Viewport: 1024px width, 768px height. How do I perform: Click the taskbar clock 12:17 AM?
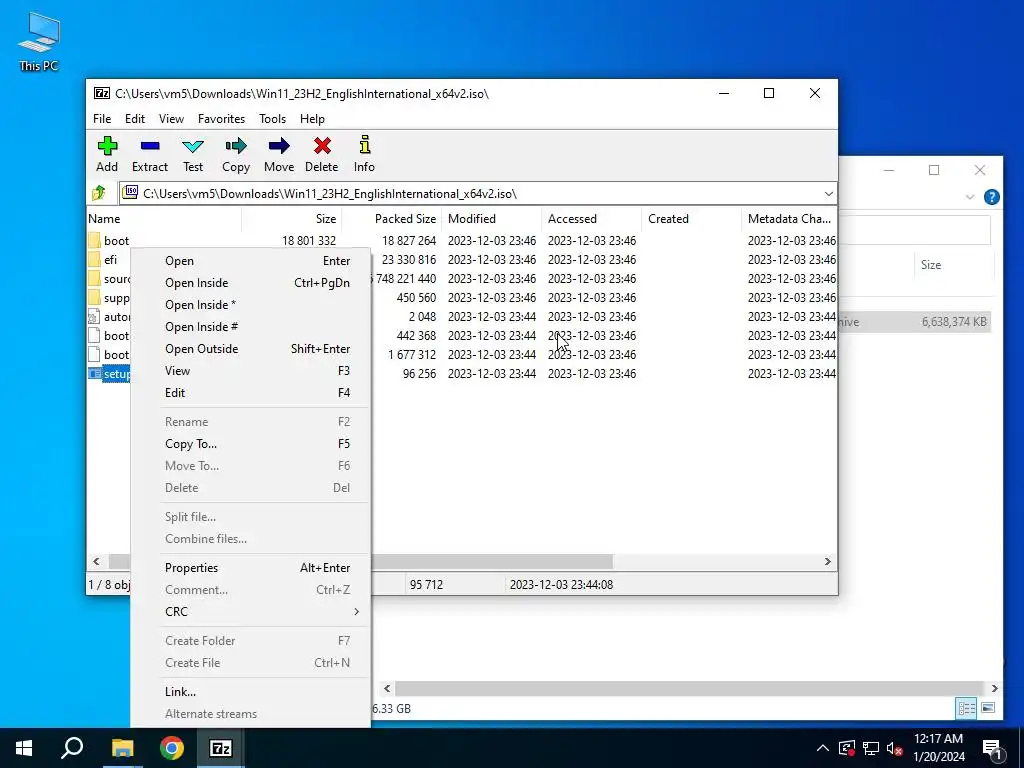click(938, 739)
